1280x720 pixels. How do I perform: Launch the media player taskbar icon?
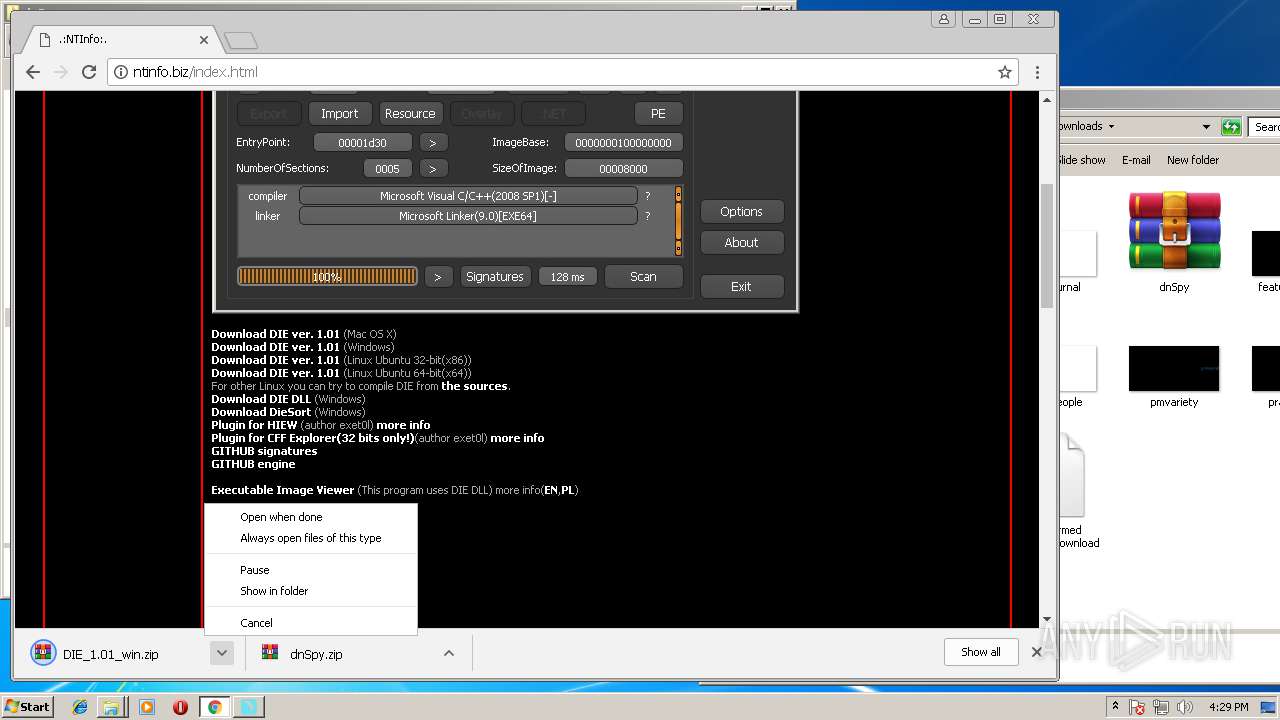tap(147, 707)
